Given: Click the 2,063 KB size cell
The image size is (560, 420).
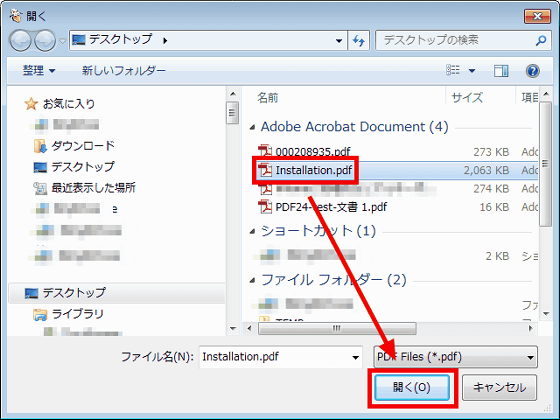Looking at the screenshot, I should pyautogui.click(x=486, y=170).
